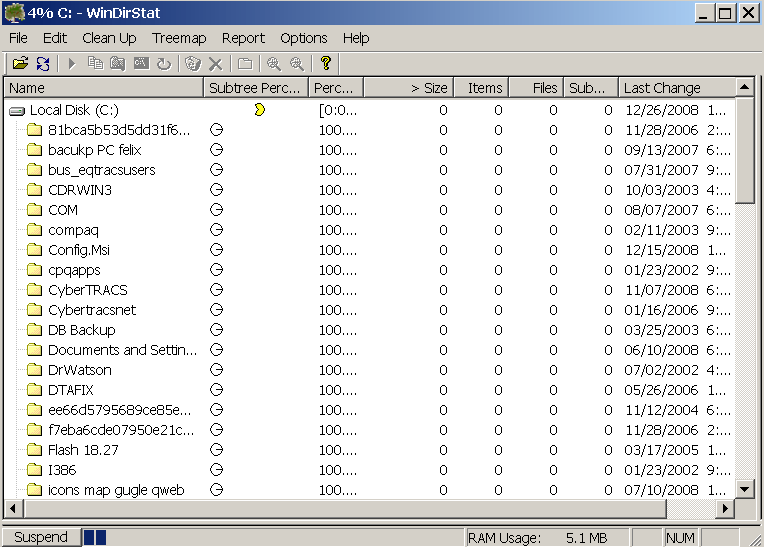
Task: Open the Options menu
Action: (304, 38)
